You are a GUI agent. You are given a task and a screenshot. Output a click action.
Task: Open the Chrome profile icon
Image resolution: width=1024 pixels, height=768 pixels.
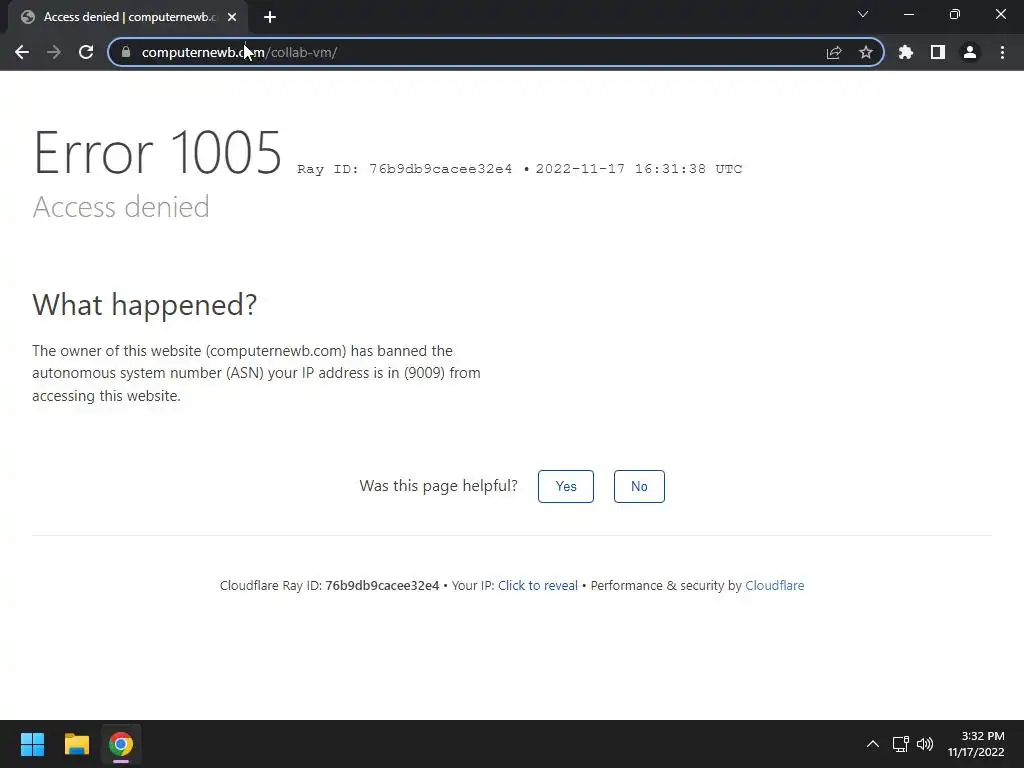tap(970, 52)
